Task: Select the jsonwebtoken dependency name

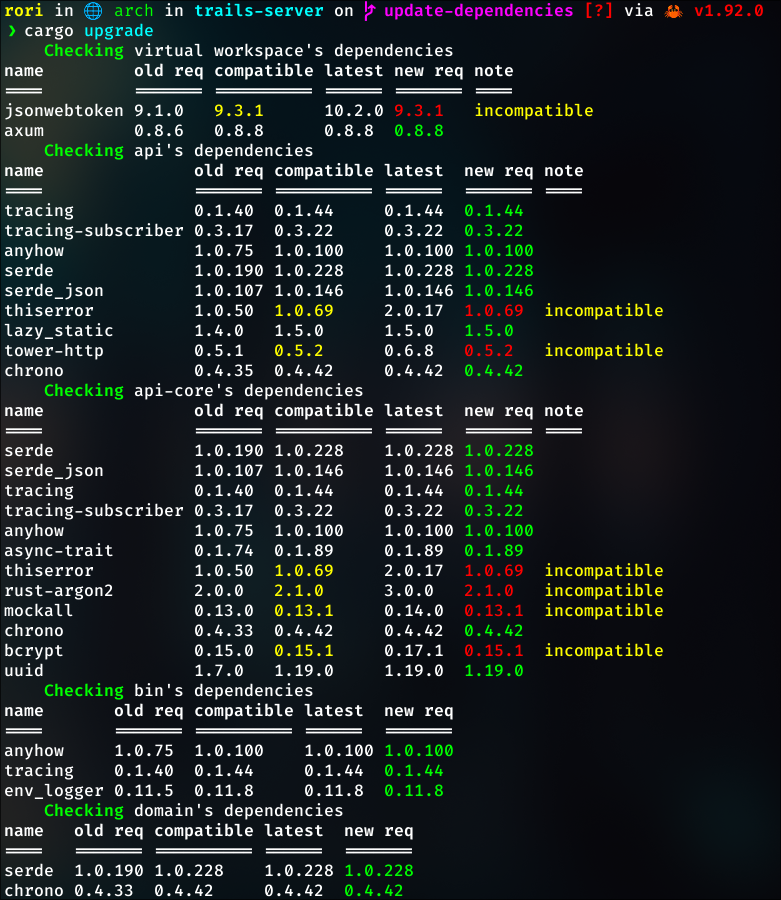Action: pos(64,111)
